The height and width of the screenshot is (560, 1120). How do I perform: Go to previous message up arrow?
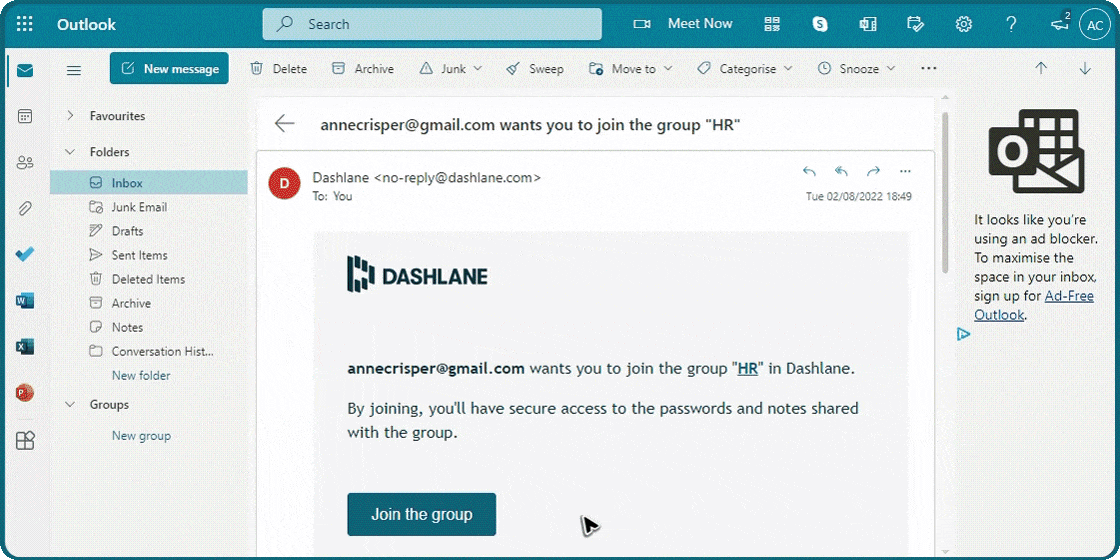tap(1041, 69)
